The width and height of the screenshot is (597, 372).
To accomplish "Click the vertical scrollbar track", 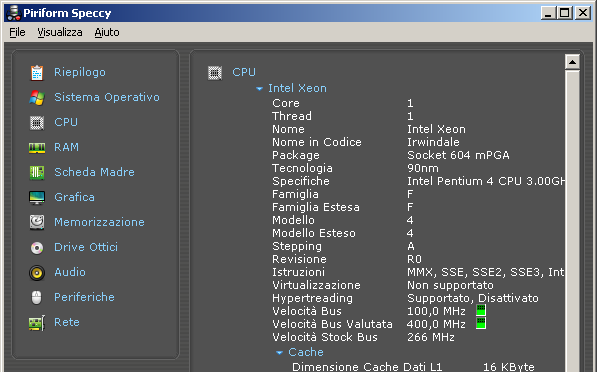I will coord(572,221).
